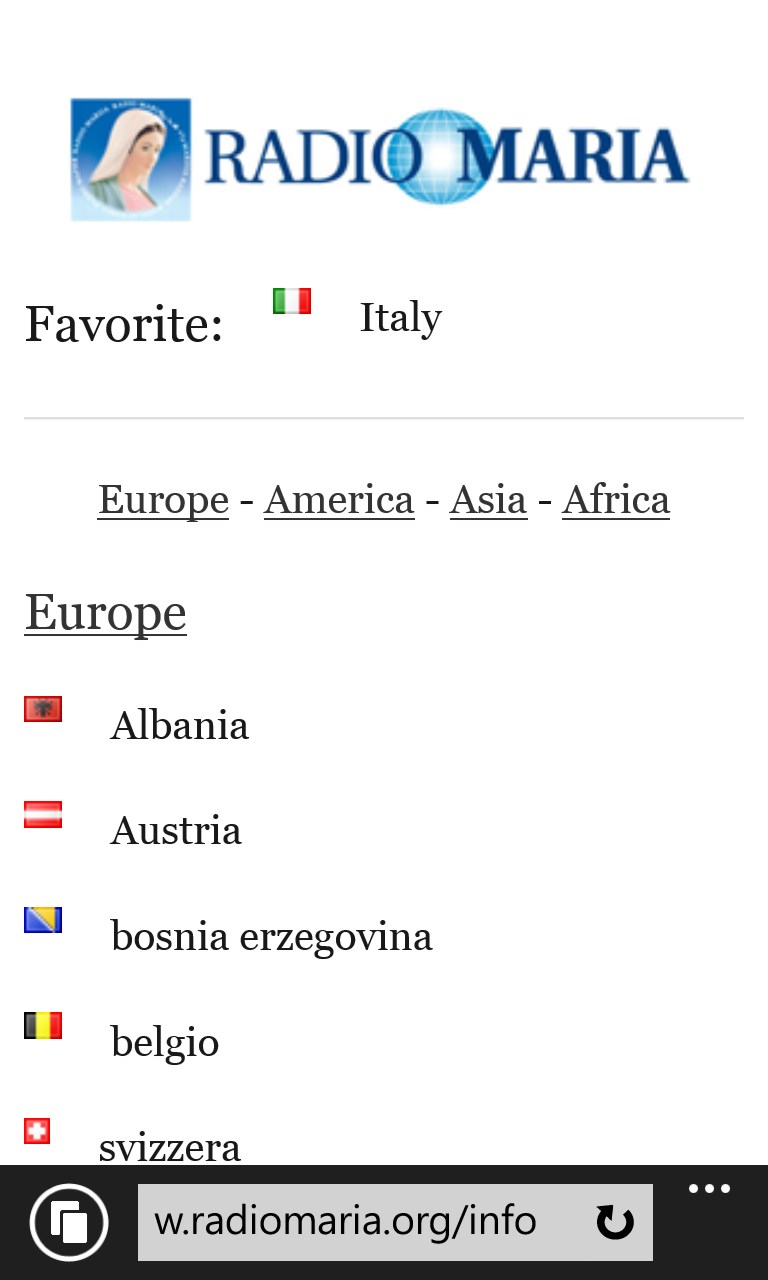The width and height of the screenshot is (768, 1280).
Task: Click the Radio Maria logo banner
Action: coord(380,159)
